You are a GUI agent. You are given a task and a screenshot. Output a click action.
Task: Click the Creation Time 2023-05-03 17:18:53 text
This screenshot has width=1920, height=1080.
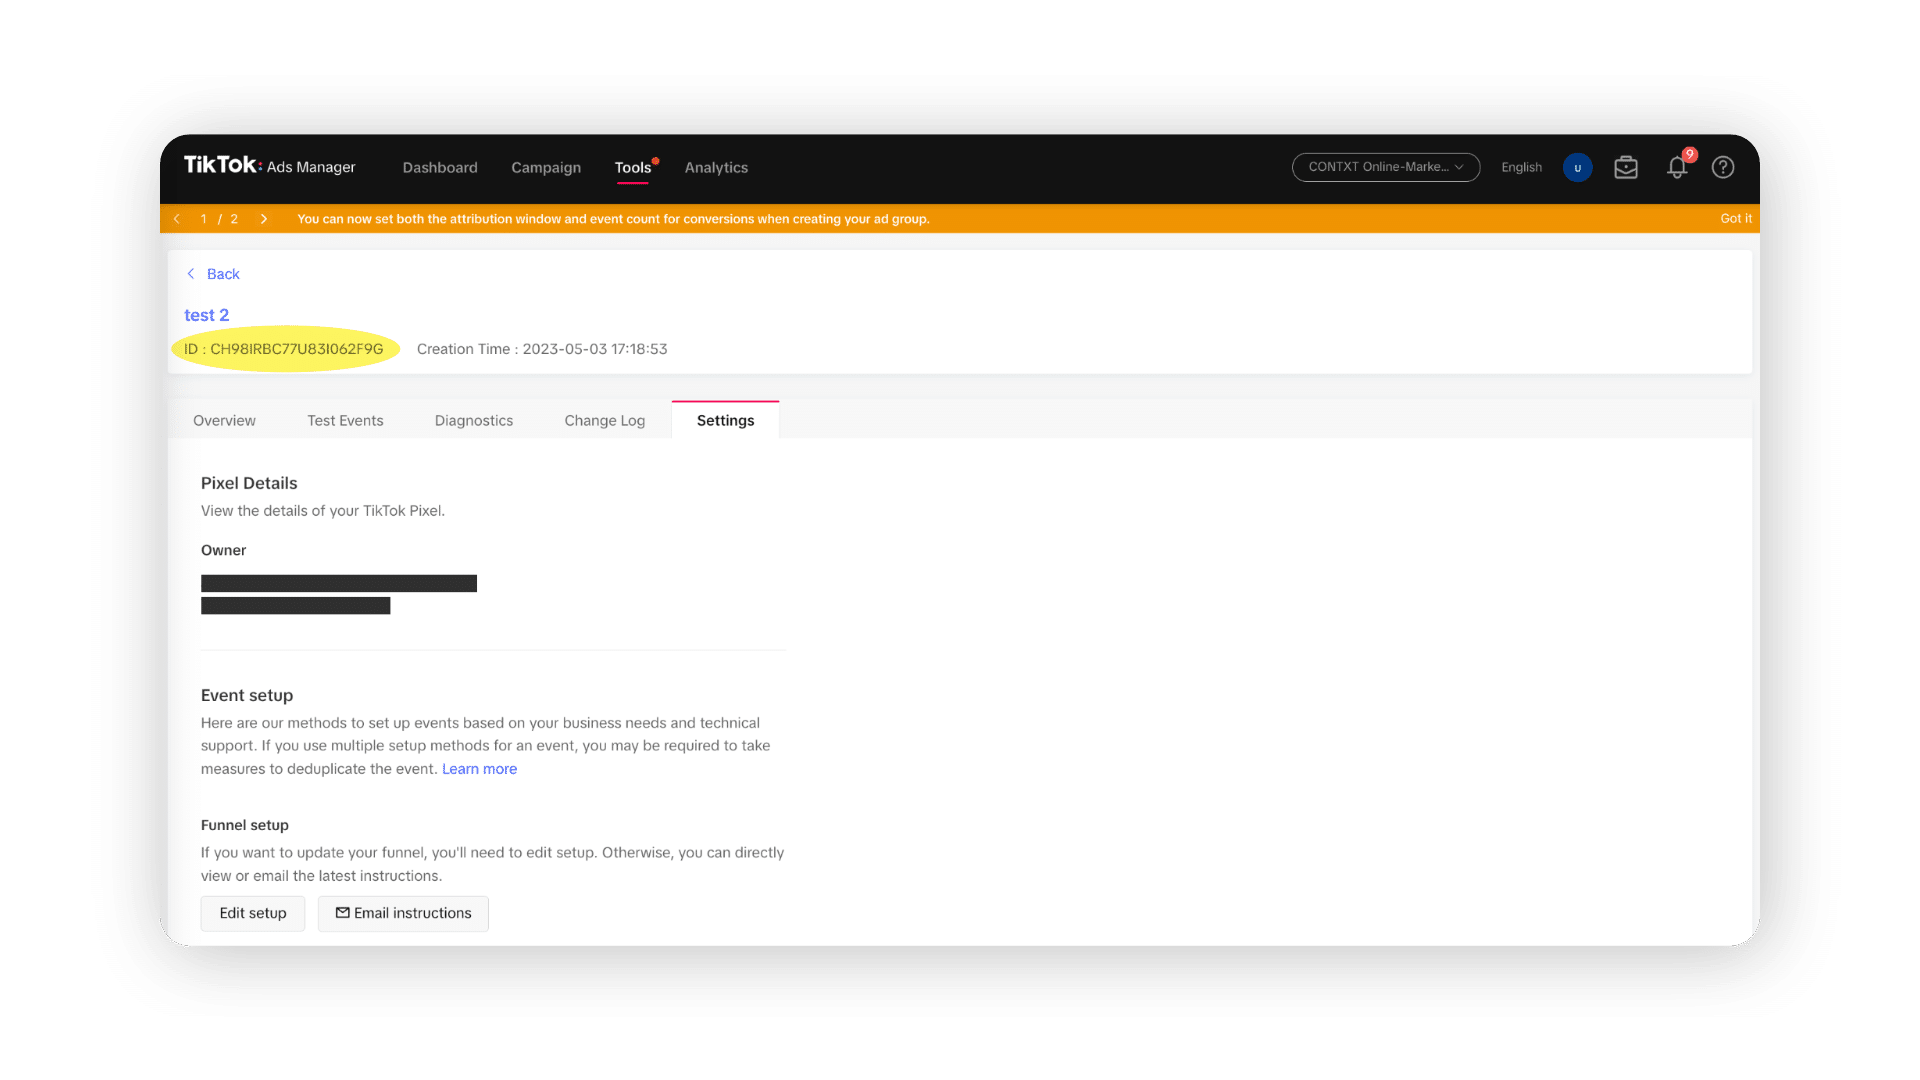point(542,349)
